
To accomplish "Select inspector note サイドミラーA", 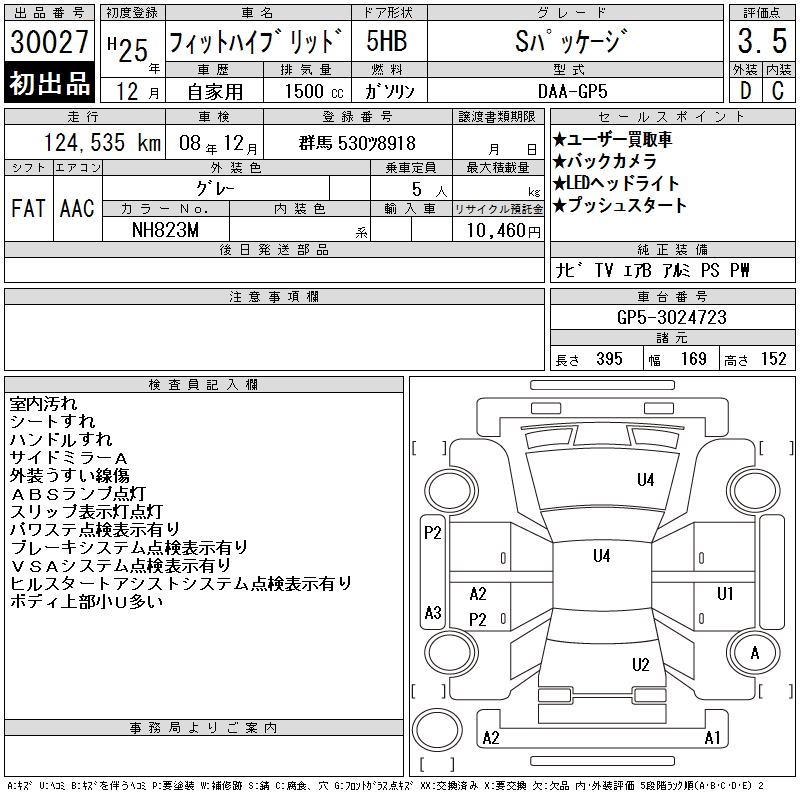I will click(x=68, y=458).
